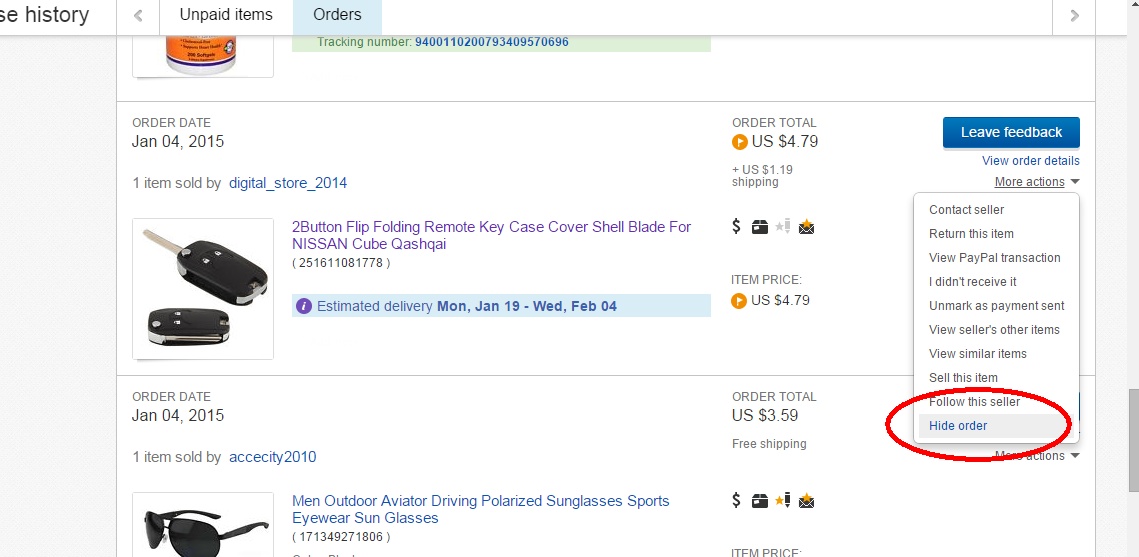Click the paid dollar icon for Nissan key order
Viewport: 1139px width, 557px height.
737,227
